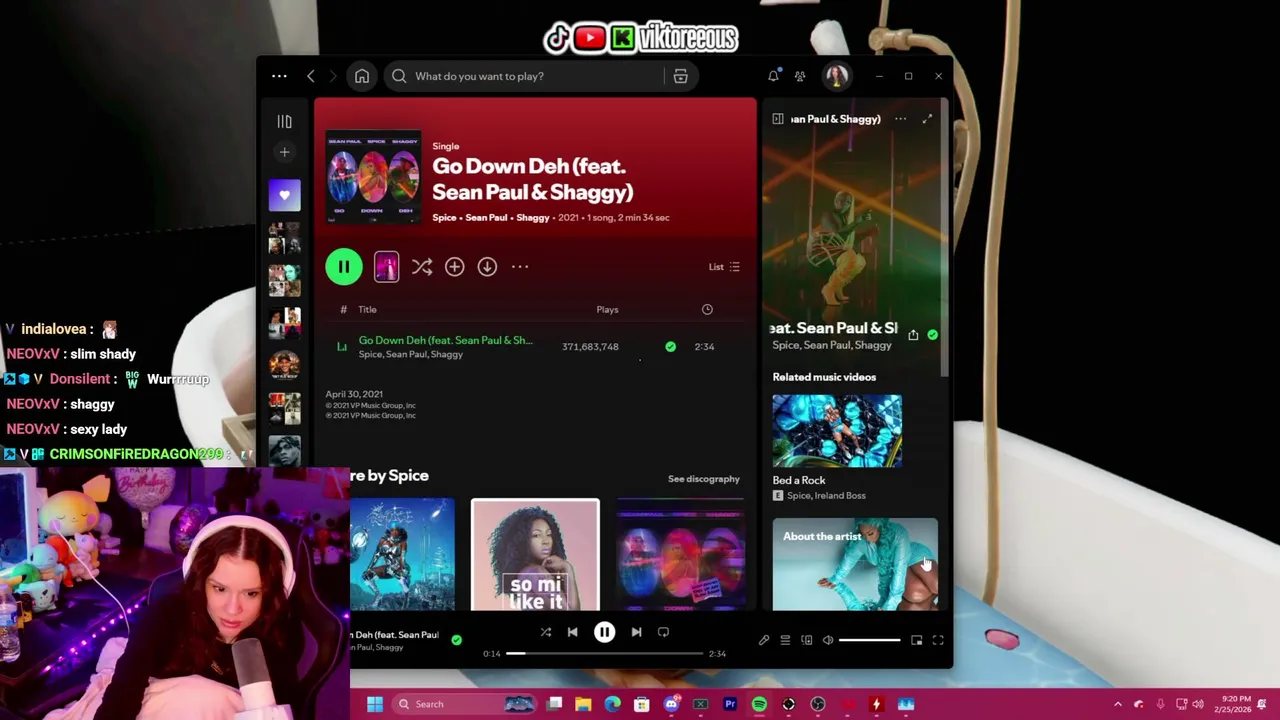This screenshot has width=1280, height=720.
Task: Open Premiere Pro from the taskbar
Action: pos(730,704)
